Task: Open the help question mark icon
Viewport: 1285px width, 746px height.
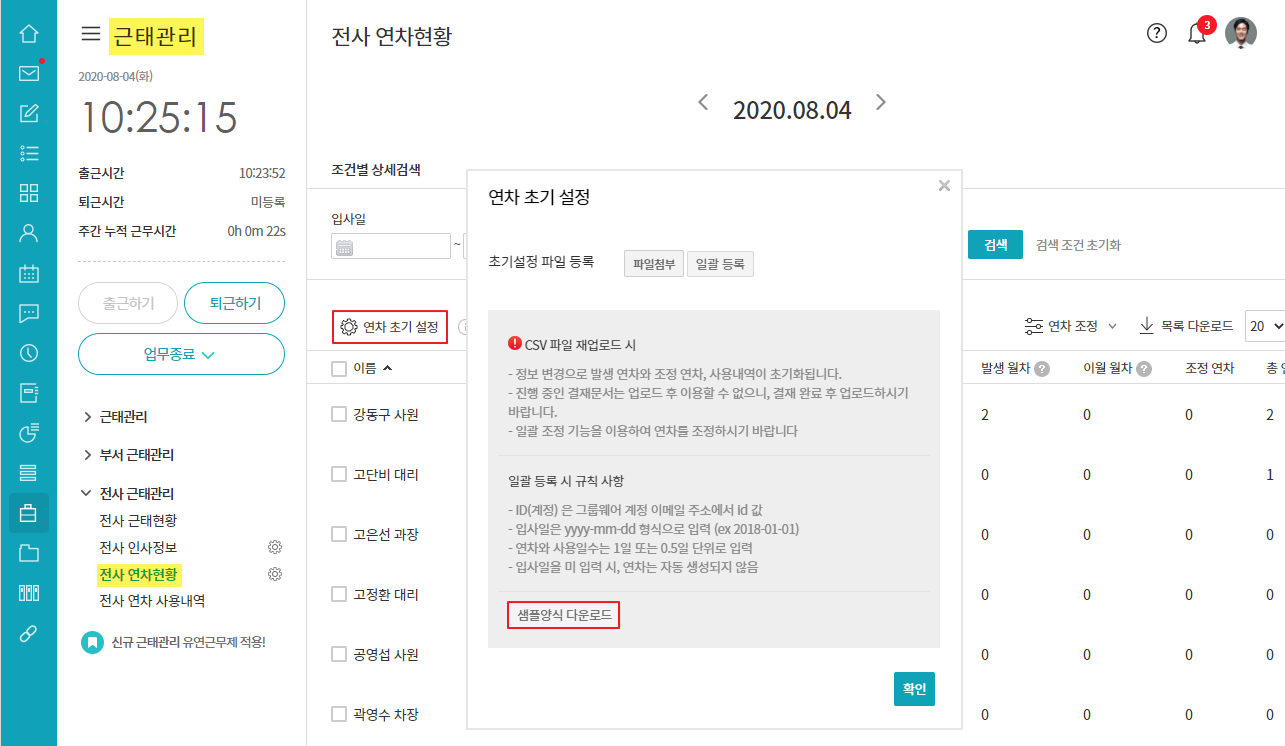Action: [x=1157, y=33]
